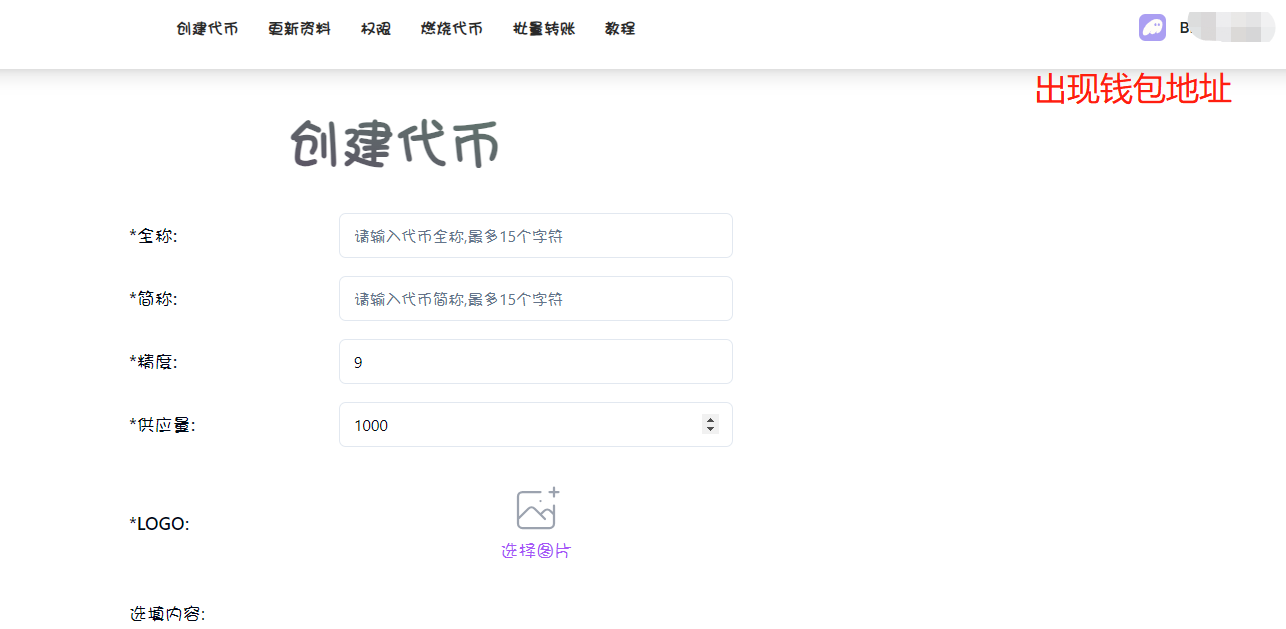Click the connected wallet address button

1218,28
